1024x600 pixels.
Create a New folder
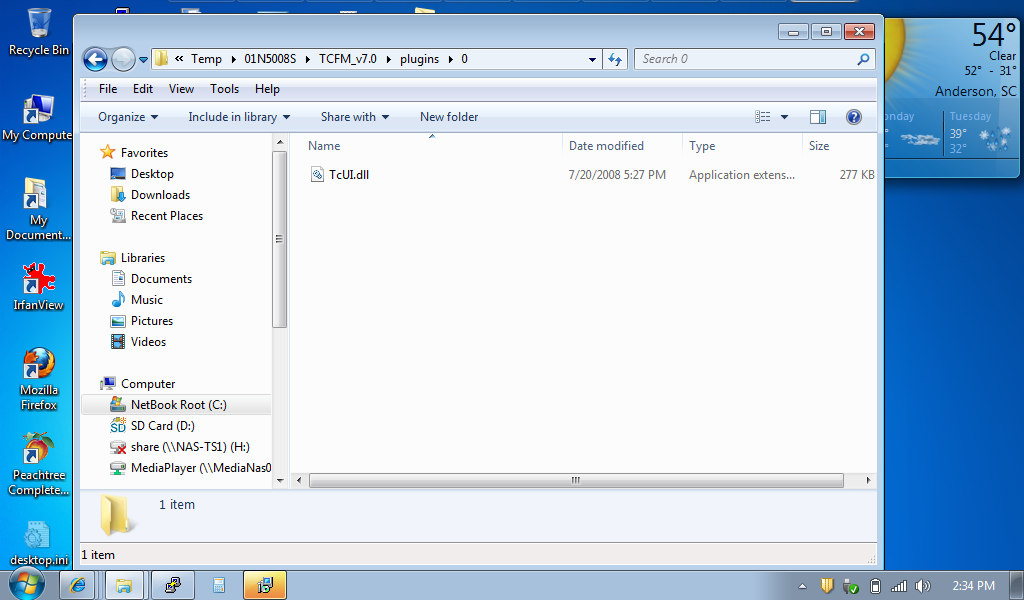coord(449,117)
